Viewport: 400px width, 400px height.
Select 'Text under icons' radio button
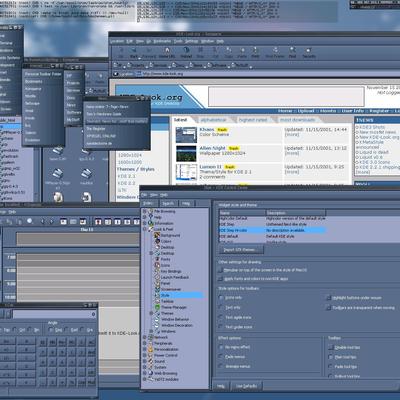(x=221, y=327)
